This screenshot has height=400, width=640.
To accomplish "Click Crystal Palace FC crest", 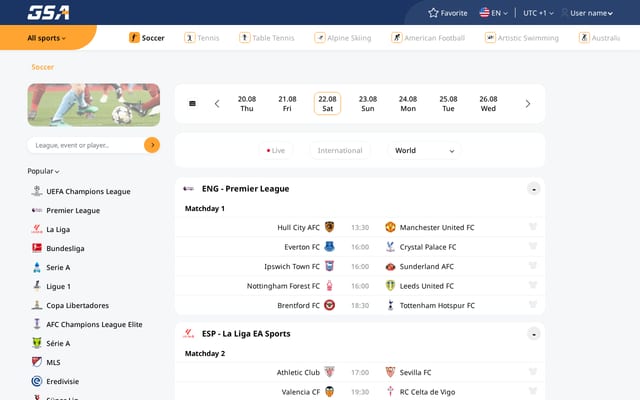I will [390, 247].
